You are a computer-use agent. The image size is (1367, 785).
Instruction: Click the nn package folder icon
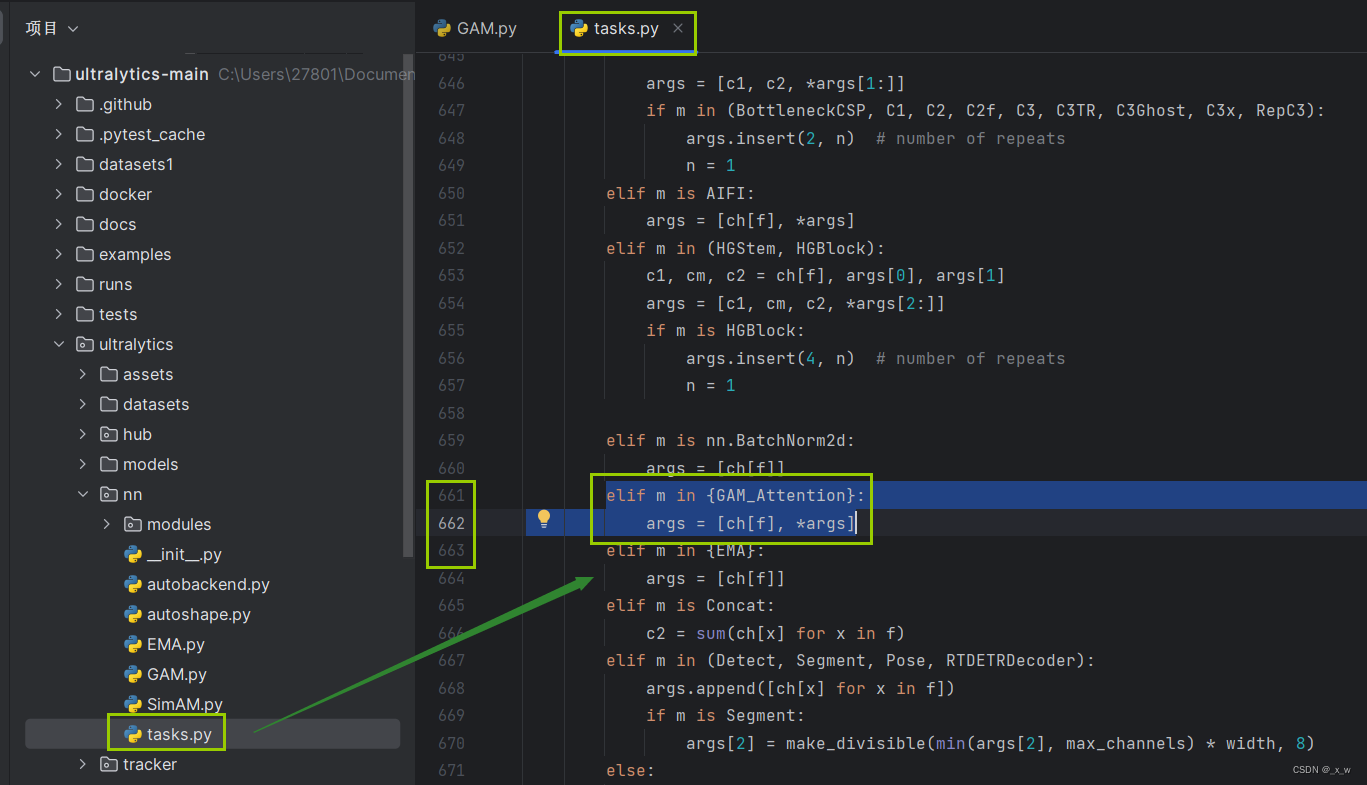pyautogui.click(x=109, y=494)
